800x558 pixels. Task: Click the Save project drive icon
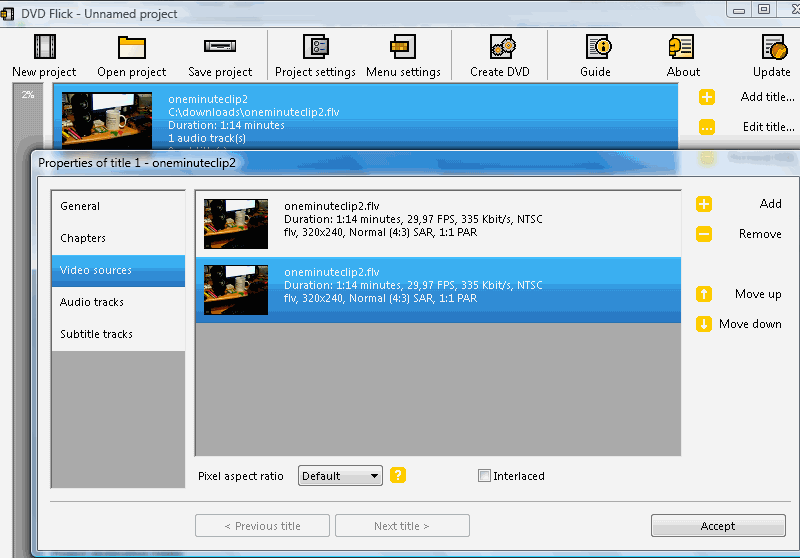[x=220, y=46]
